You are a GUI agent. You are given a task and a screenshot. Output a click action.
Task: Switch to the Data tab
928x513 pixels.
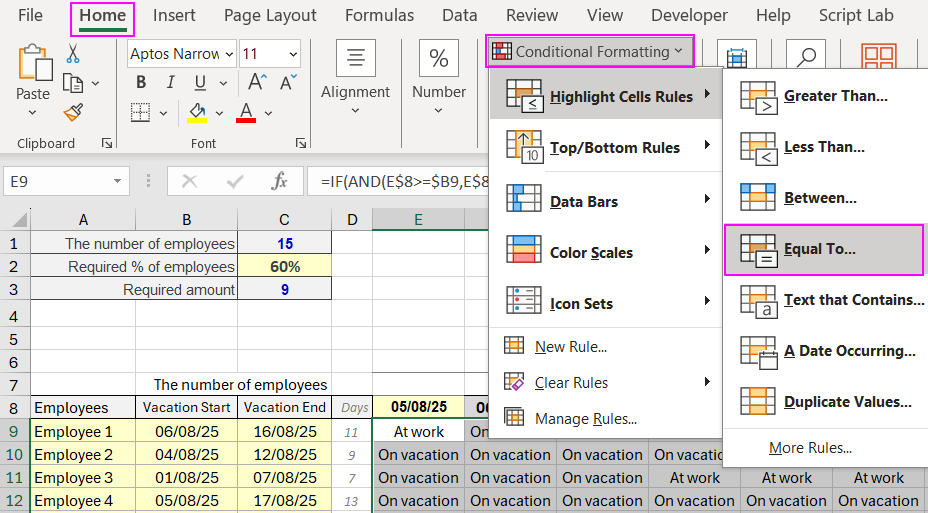460,15
